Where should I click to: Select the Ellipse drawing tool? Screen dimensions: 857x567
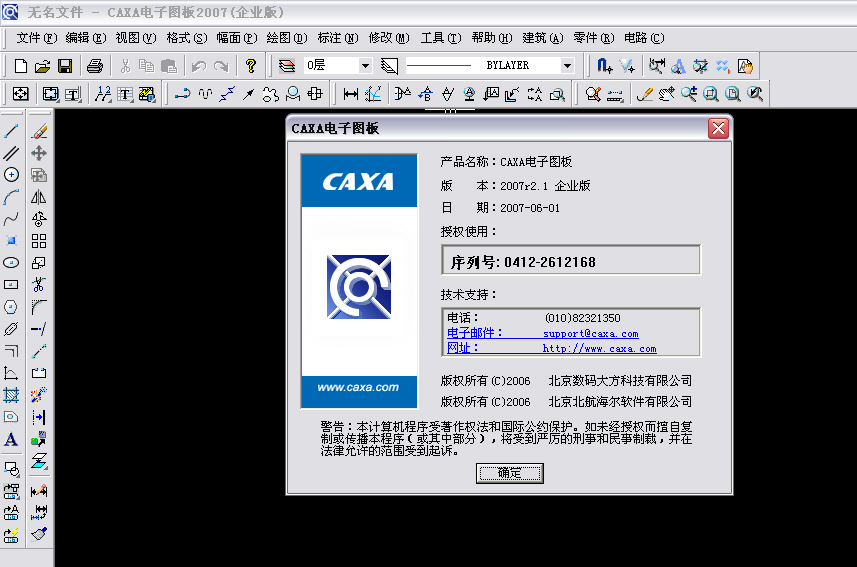(11, 263)
